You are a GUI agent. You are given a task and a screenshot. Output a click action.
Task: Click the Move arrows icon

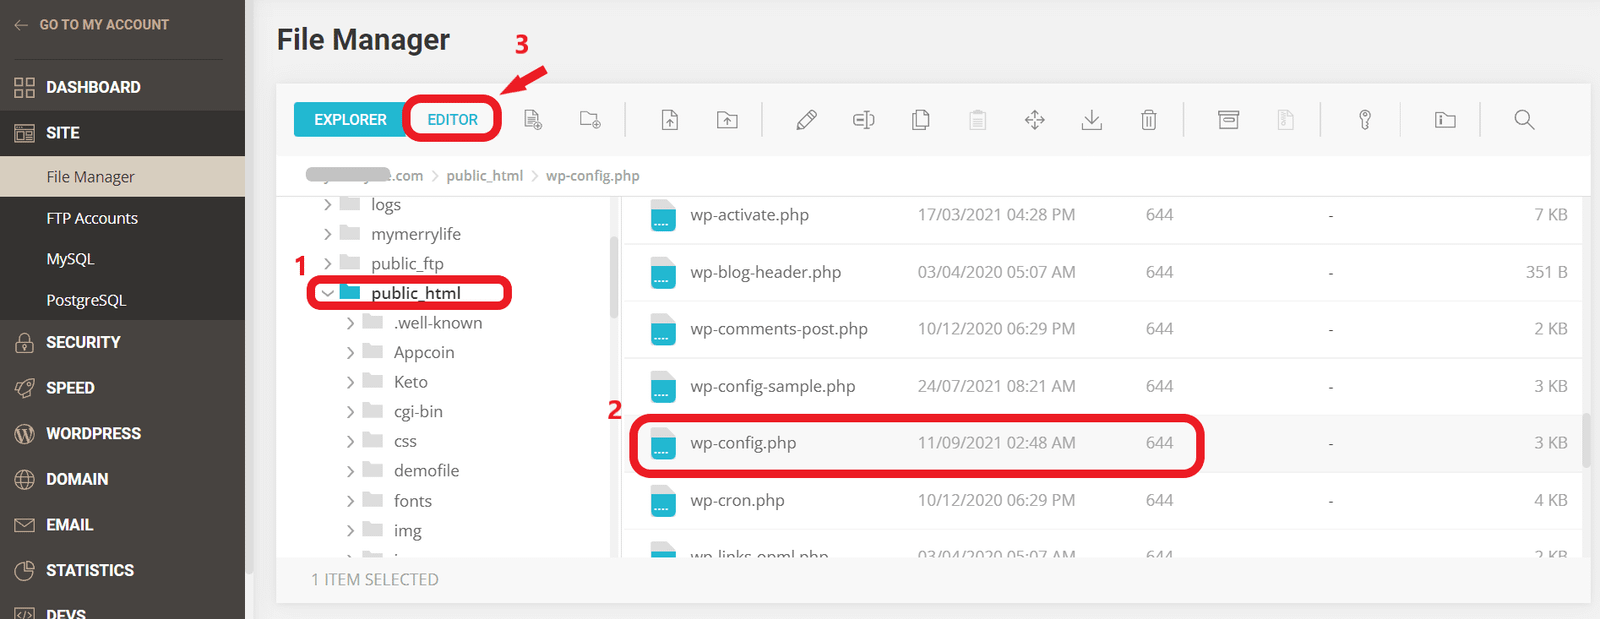point(1035,120)
